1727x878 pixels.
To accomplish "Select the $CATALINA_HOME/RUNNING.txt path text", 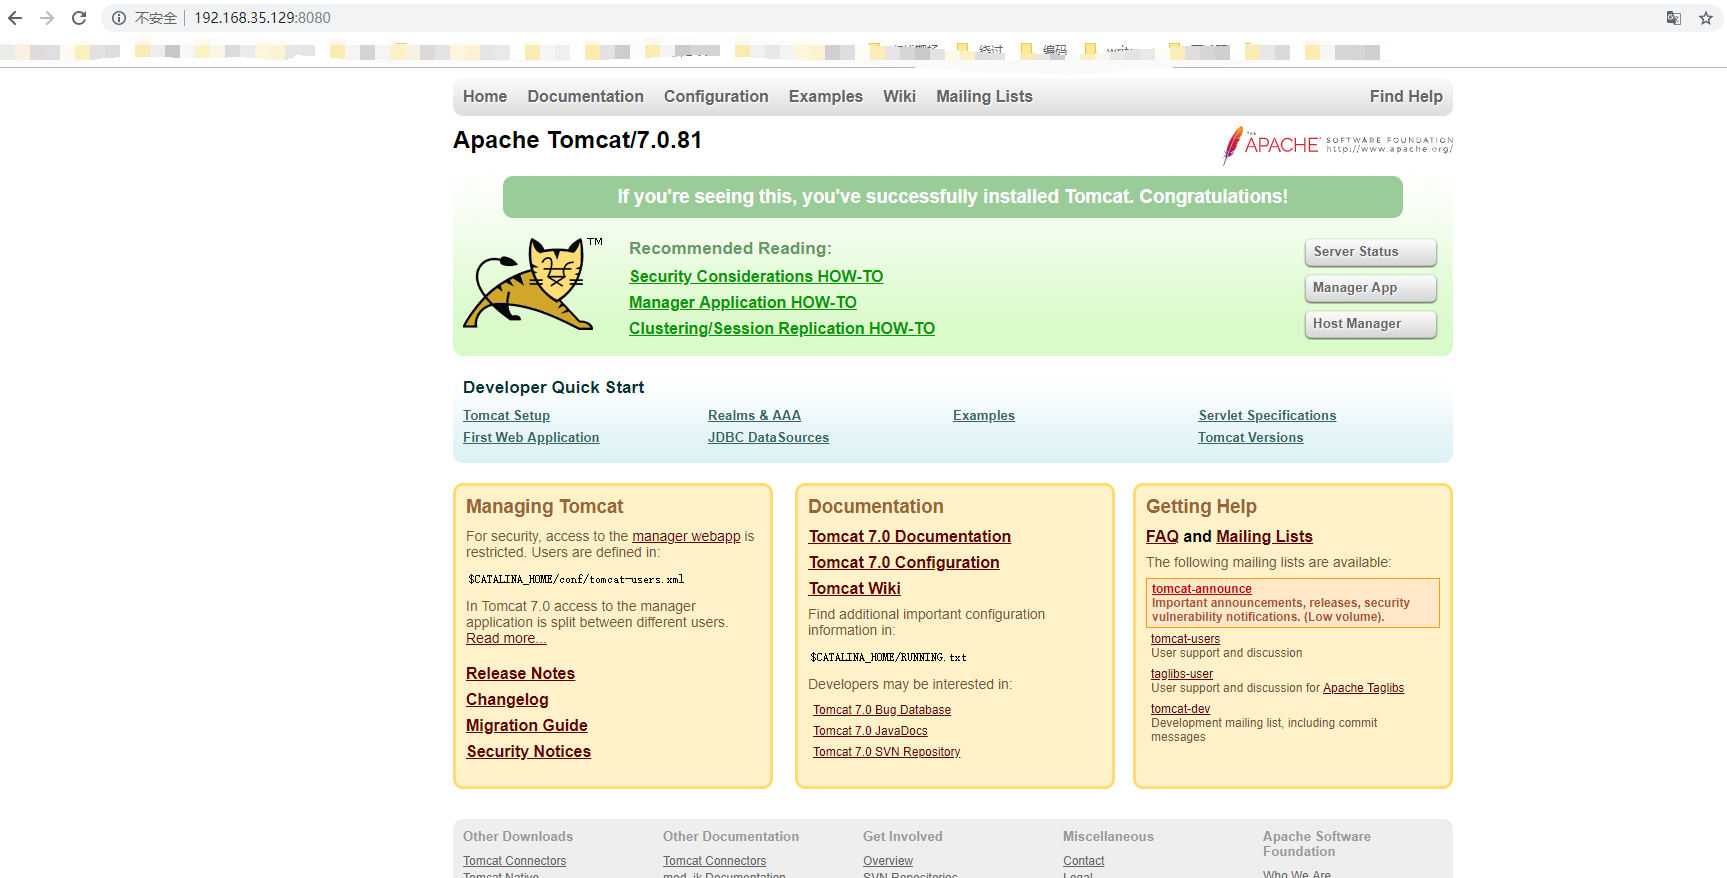I will [x=888, y=657].
